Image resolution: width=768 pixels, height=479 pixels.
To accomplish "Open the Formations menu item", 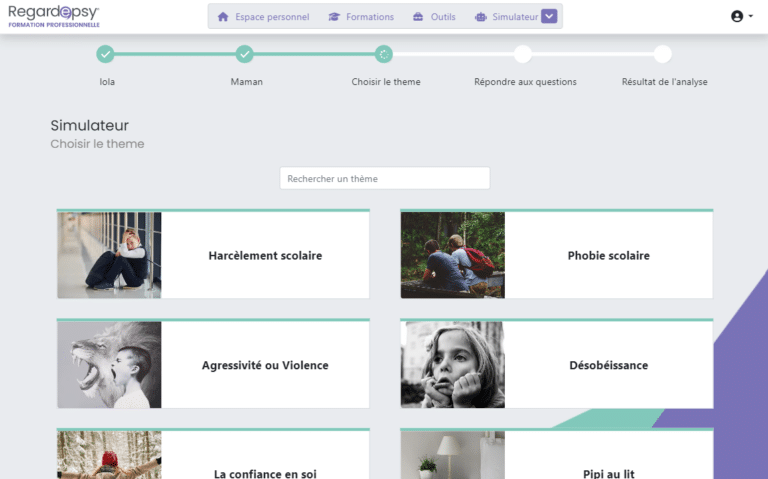I will [x=361, y=17].
